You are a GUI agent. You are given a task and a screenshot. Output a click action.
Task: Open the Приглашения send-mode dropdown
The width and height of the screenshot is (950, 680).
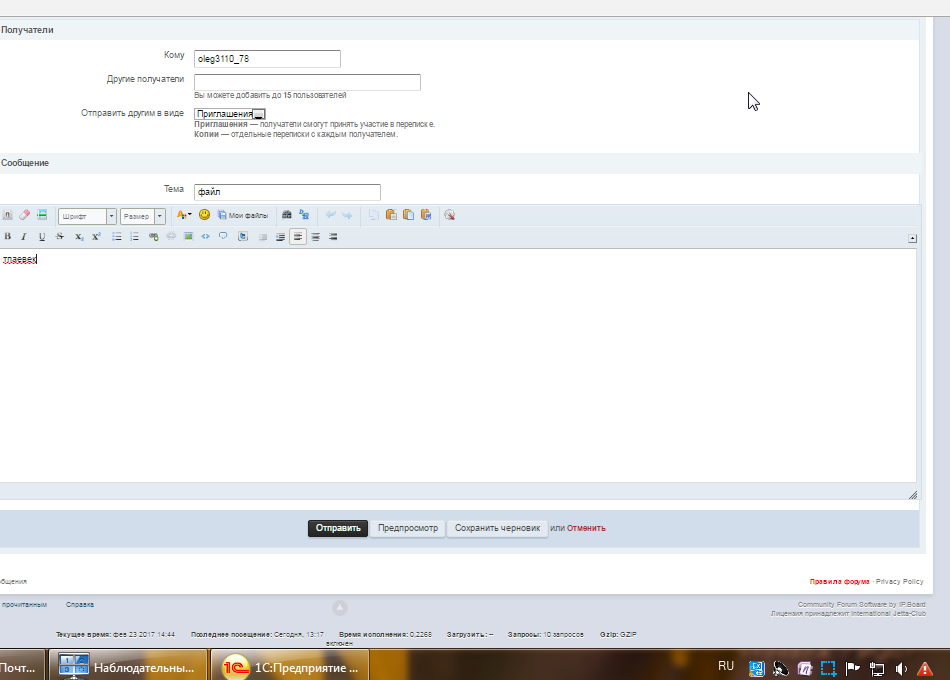click(230, 113)
